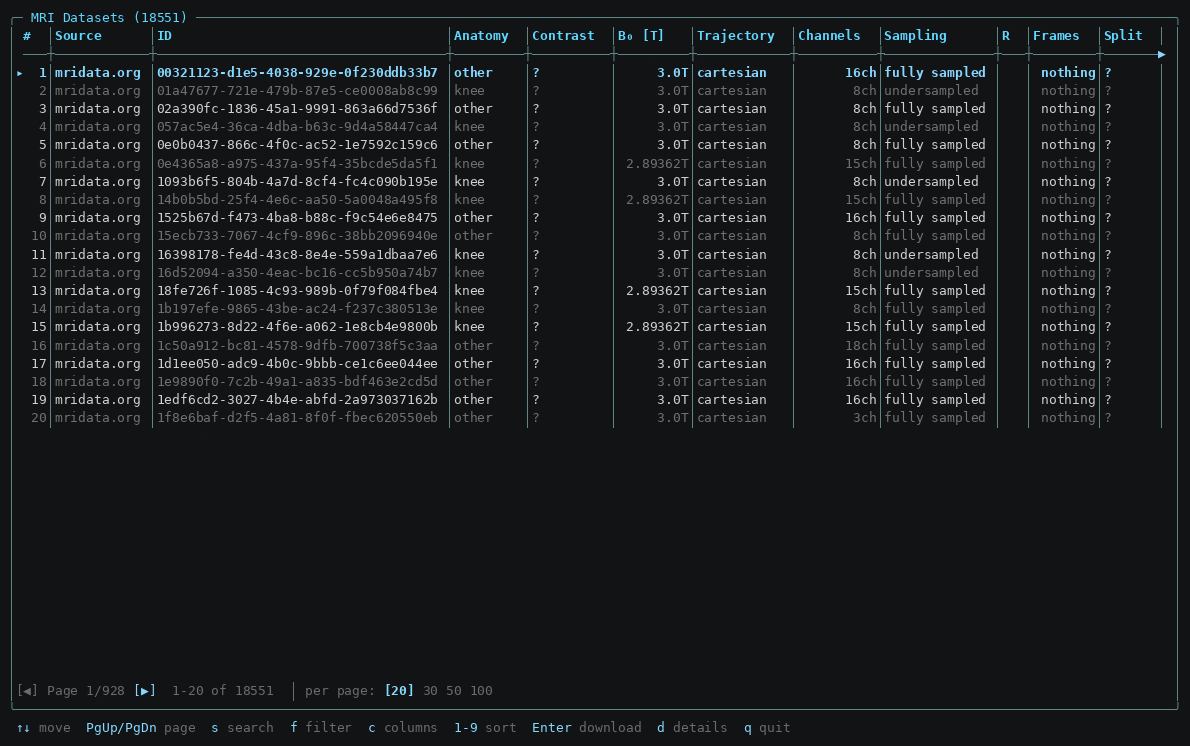
Task: Click the 'mridata.org' source in row 13
Action: (98, 291)
